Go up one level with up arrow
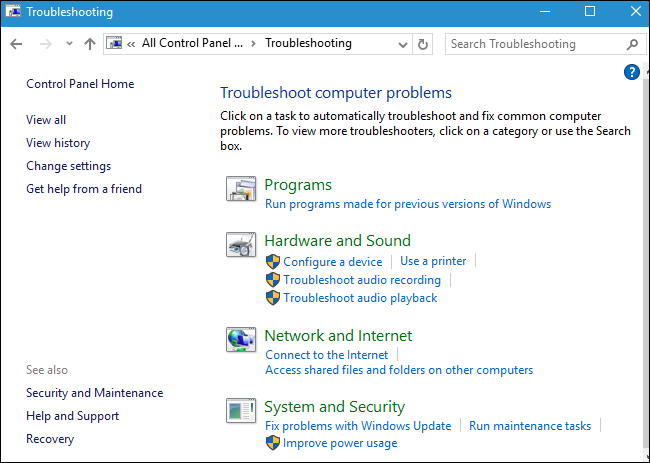This screenshot has width=650, height=463. 90,44
